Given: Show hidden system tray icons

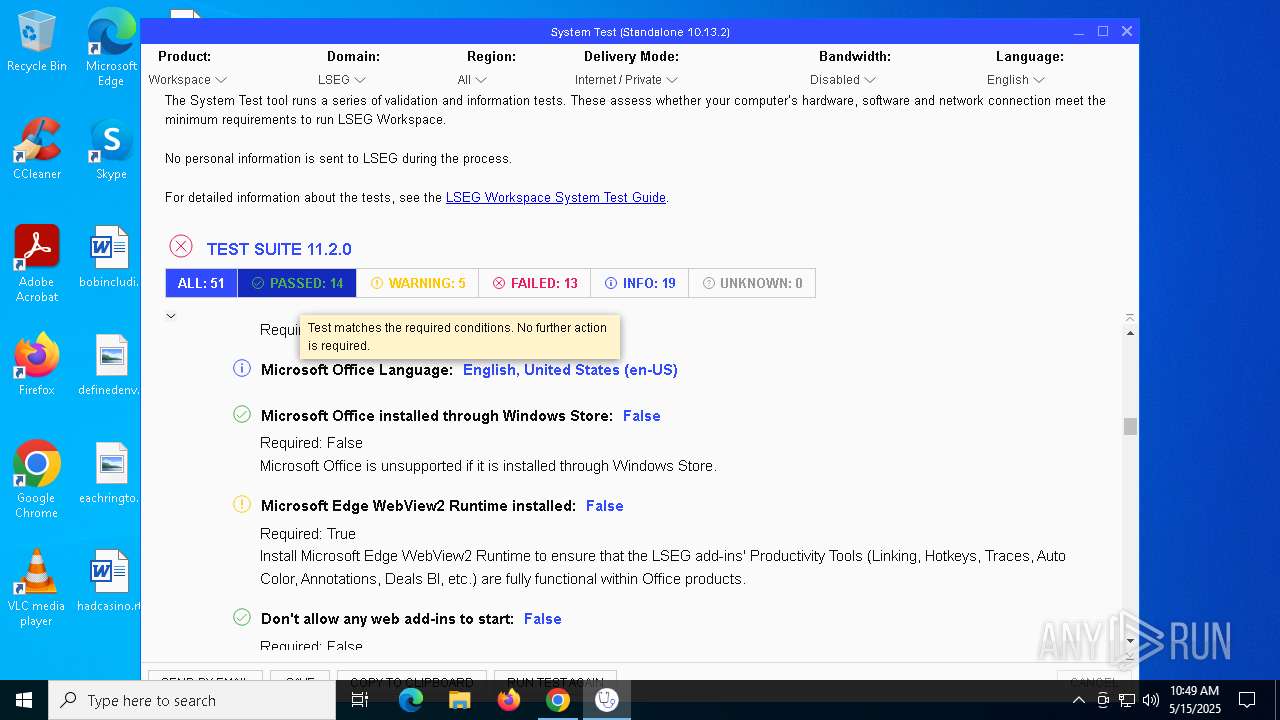Looking at the screenshot, I should (1079, 700).
